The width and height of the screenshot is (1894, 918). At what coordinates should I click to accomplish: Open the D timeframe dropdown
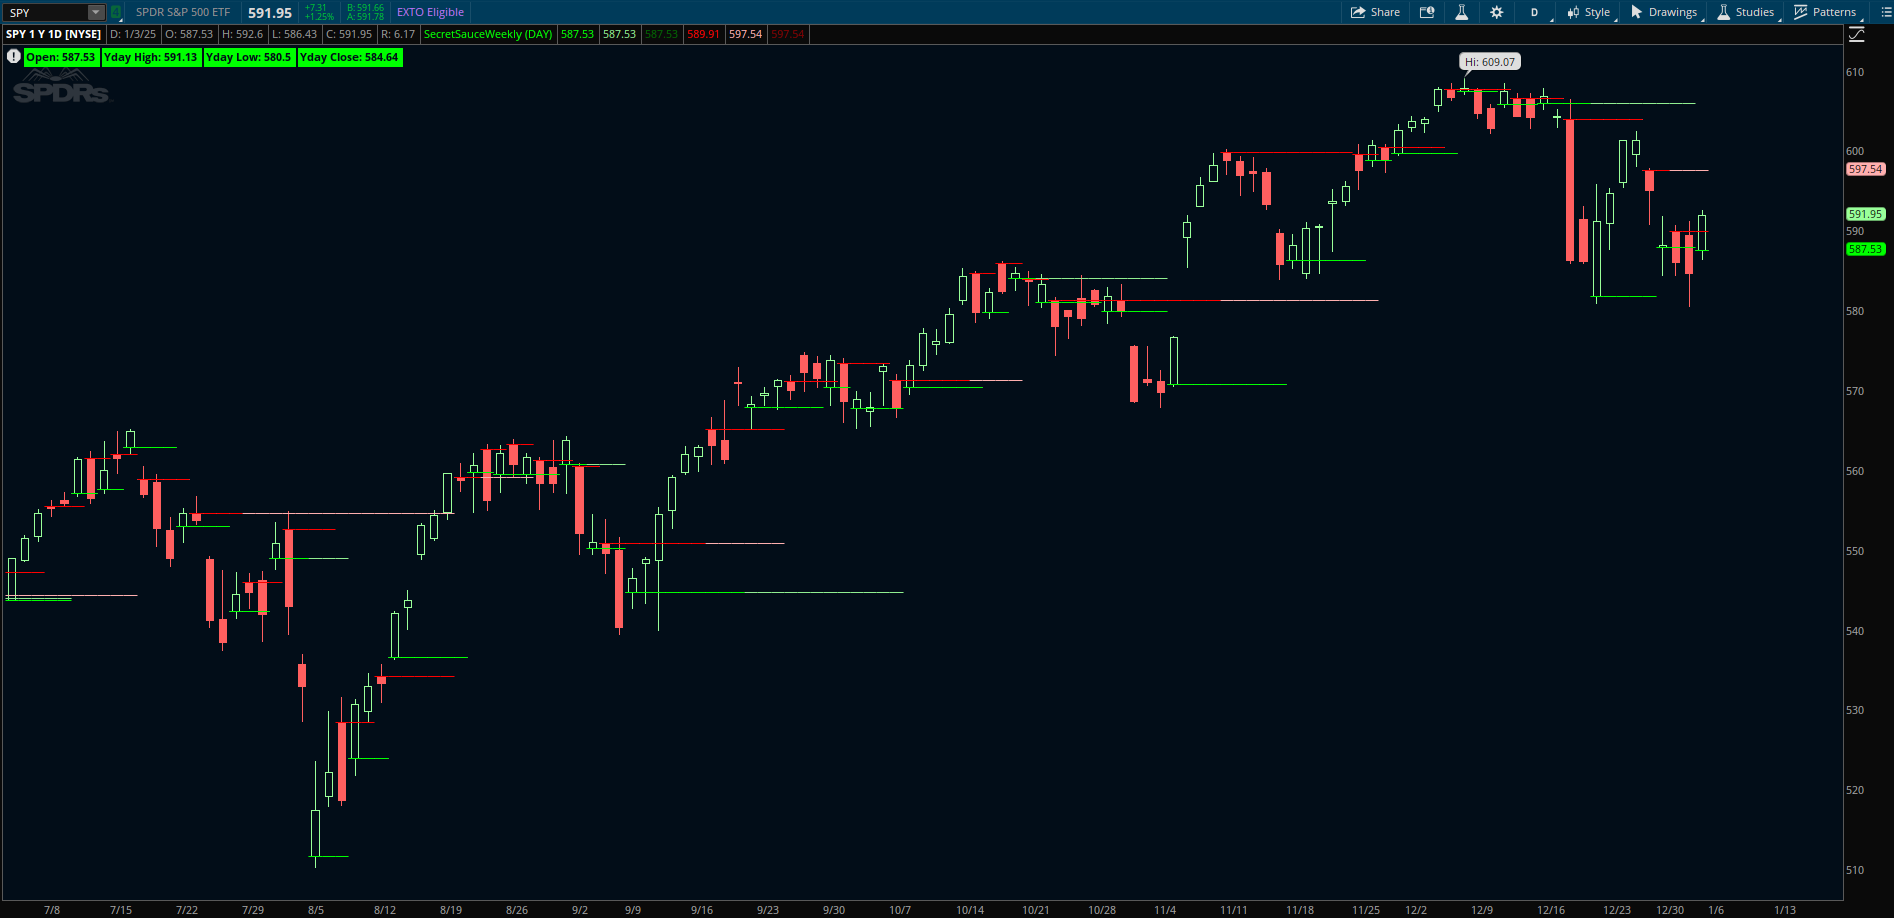1534,12
